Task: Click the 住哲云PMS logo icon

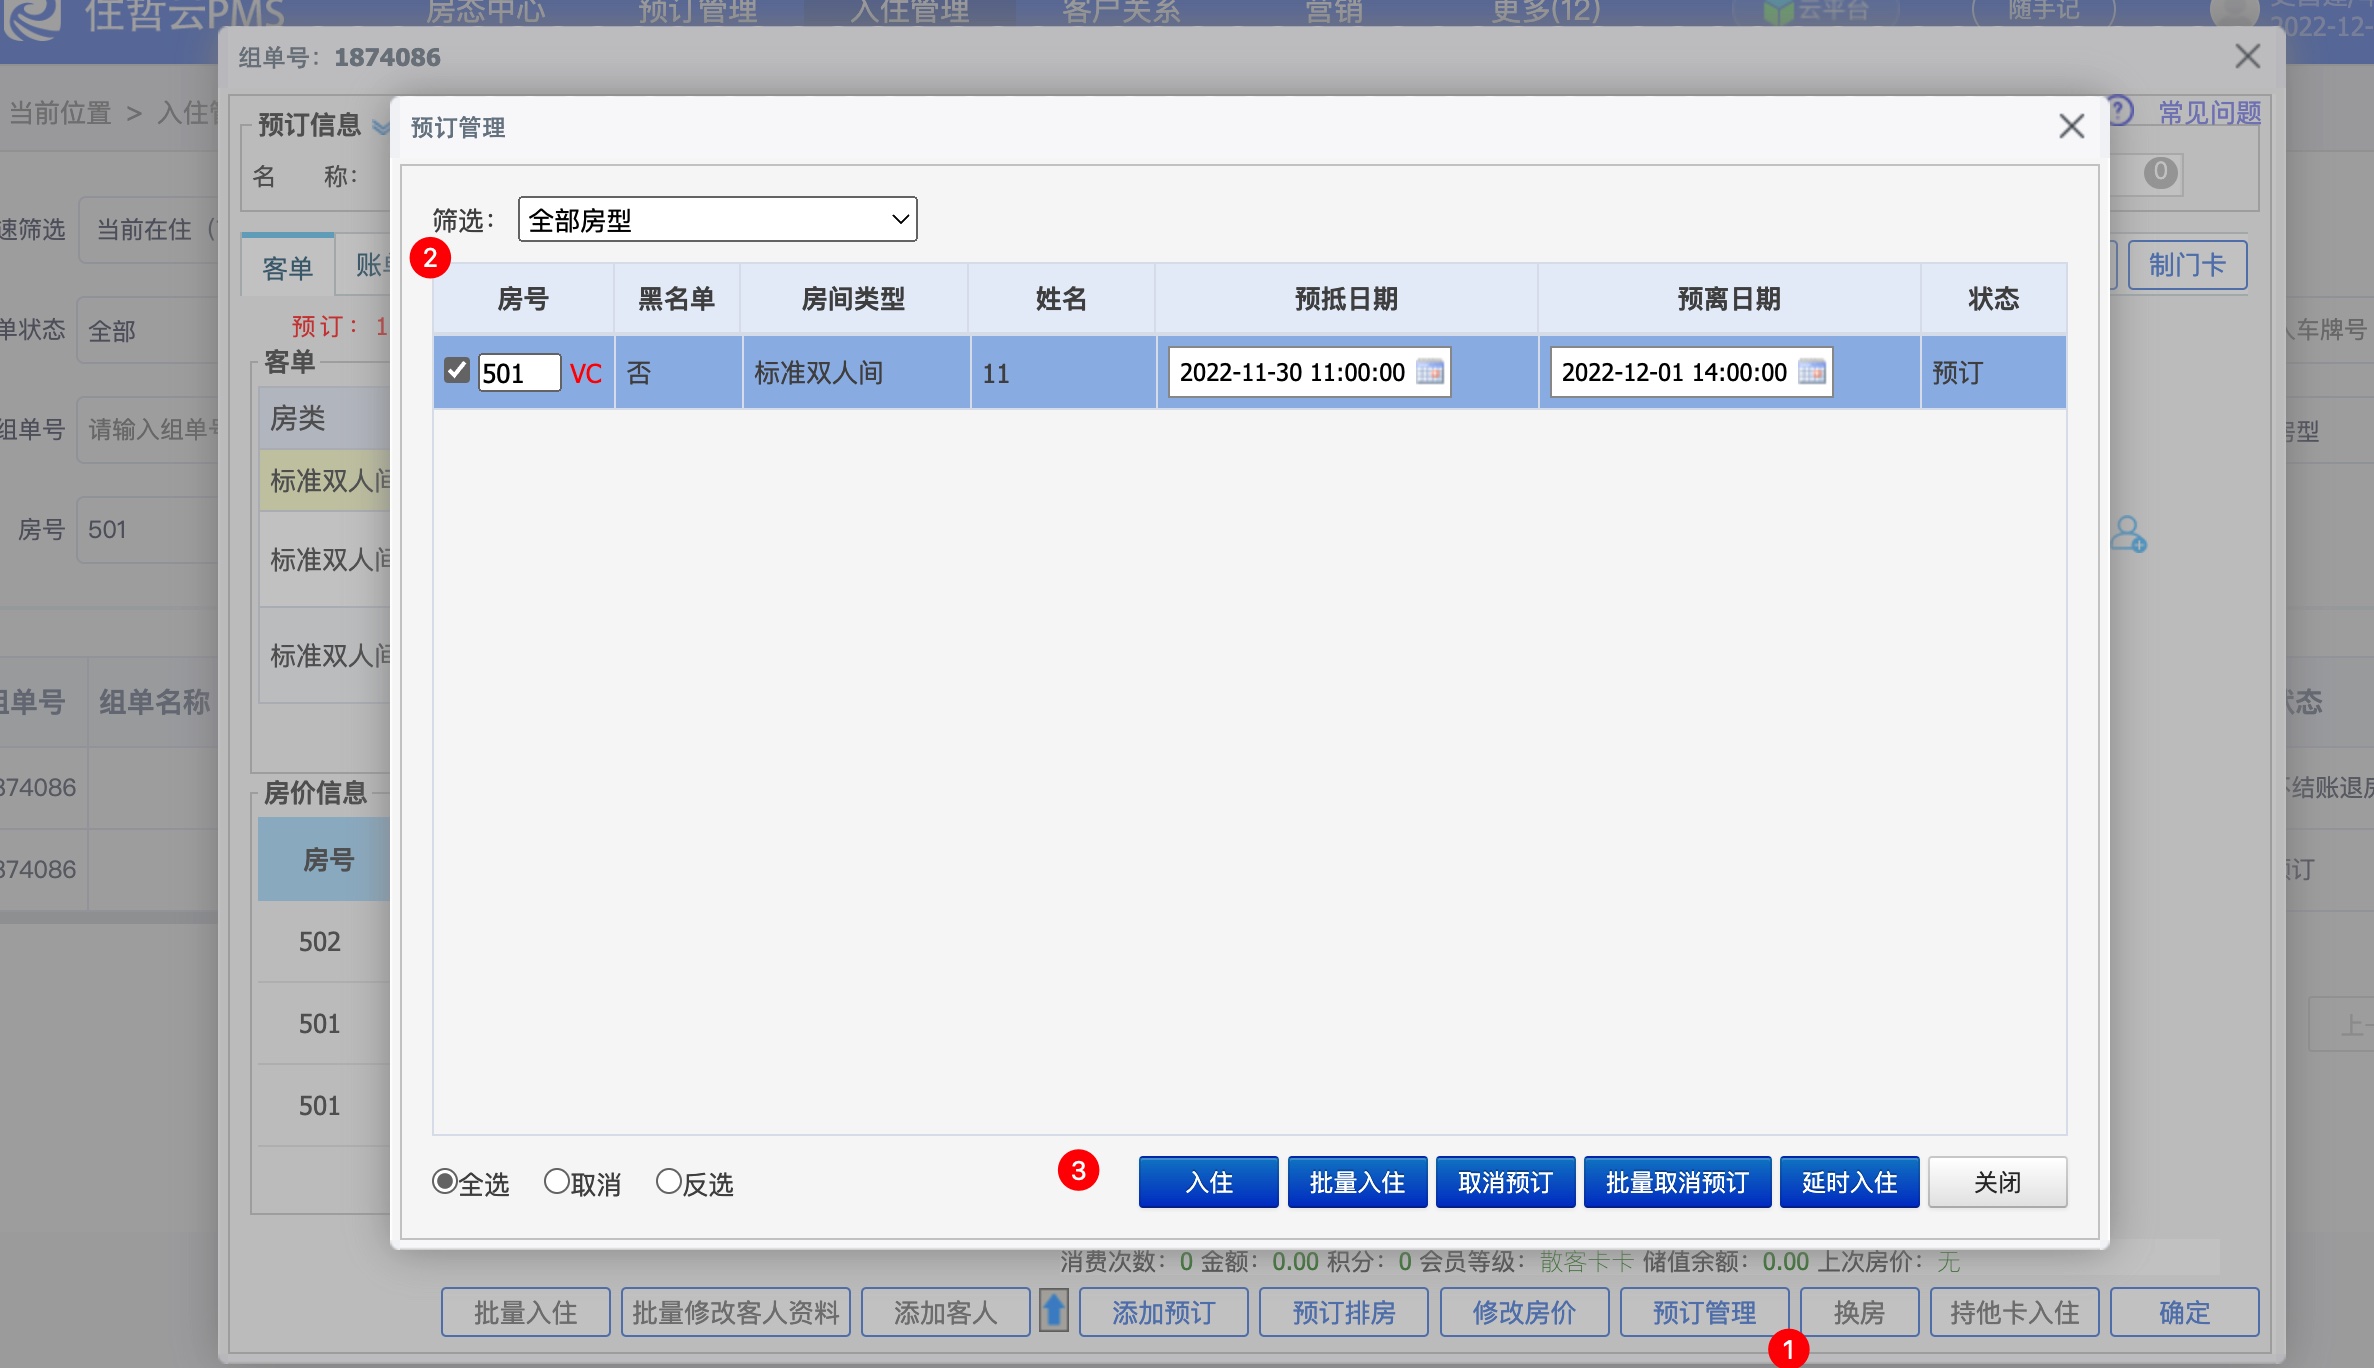Action: (30, 18)
